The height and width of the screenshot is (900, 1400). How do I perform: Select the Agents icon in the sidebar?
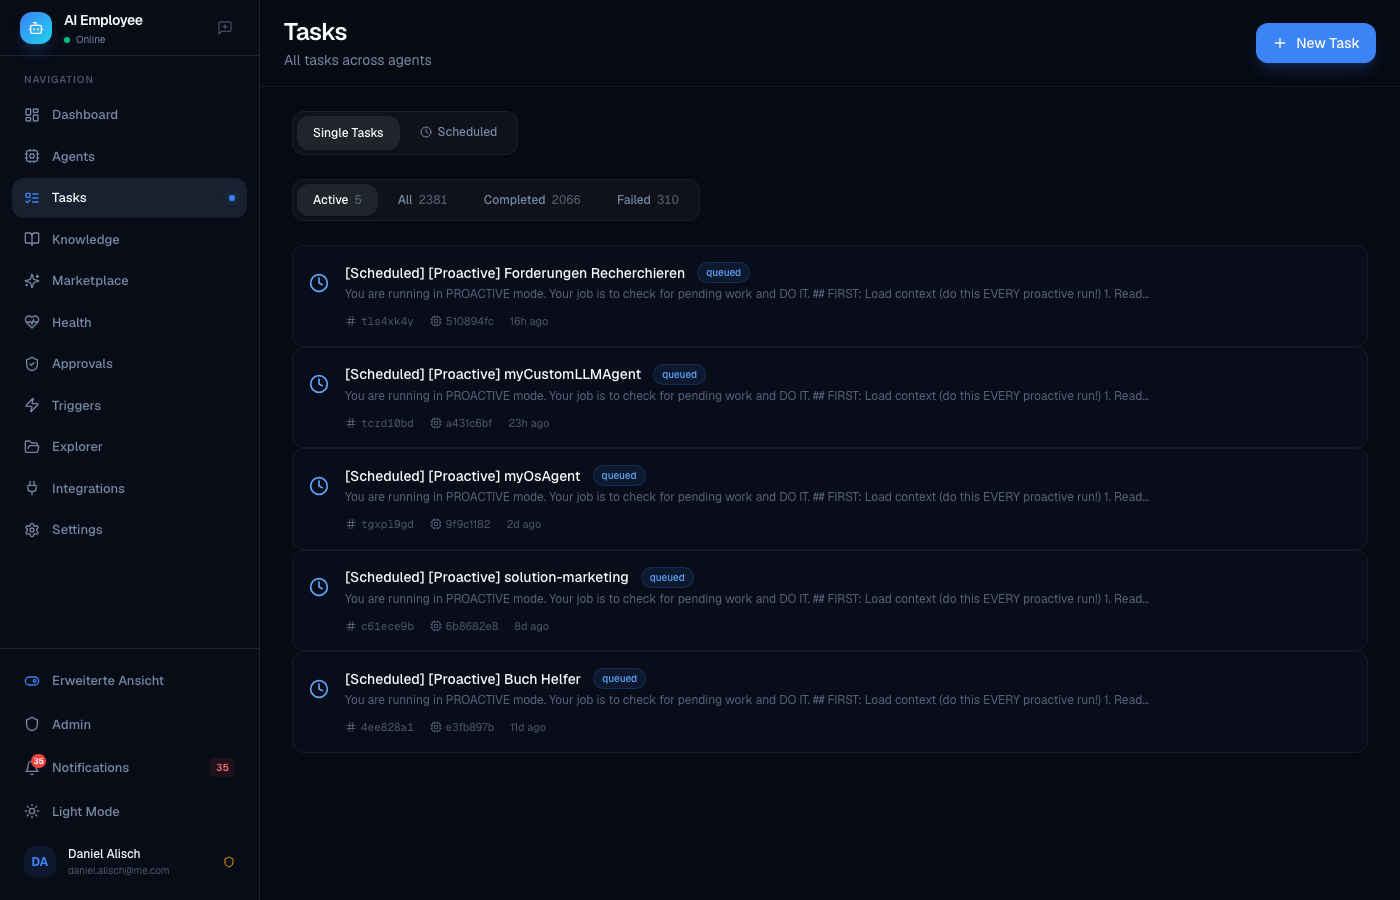coord(31,157)
